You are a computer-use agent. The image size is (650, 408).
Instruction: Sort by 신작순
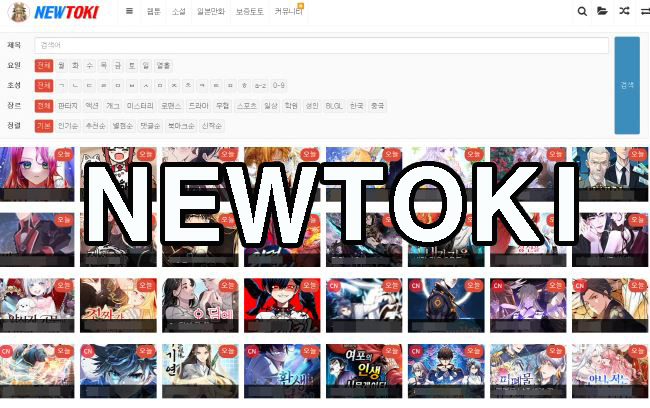coord(211,126)
